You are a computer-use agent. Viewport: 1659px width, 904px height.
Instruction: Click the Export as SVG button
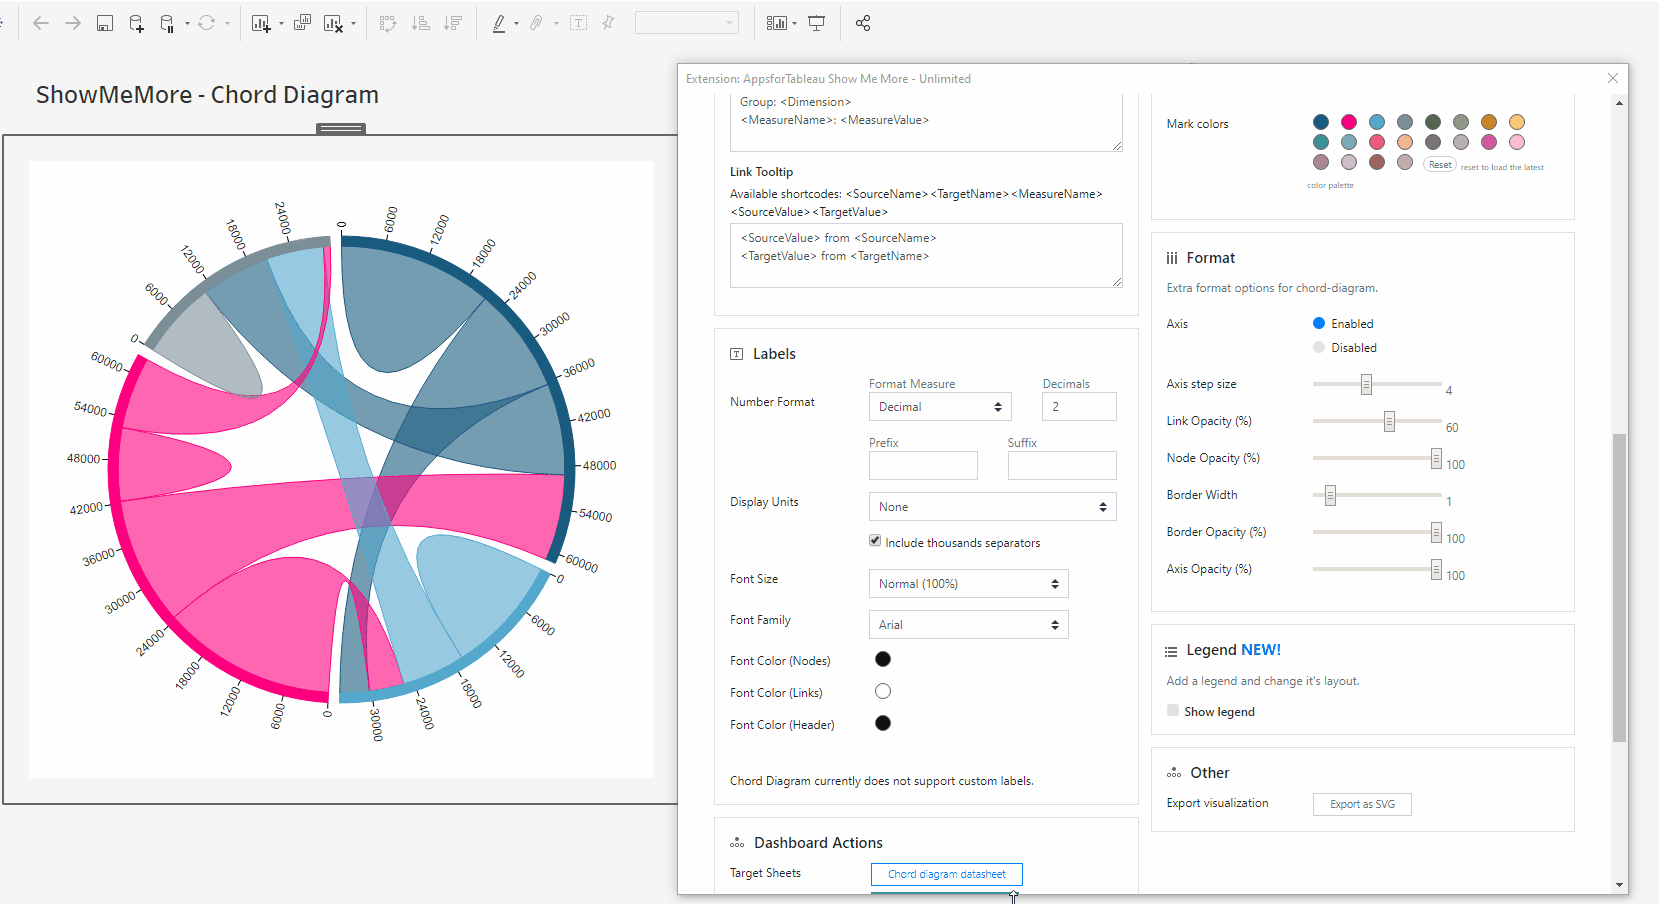[1362, 804]
